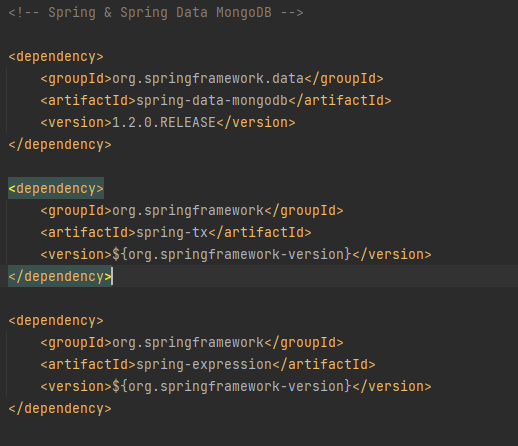Click groupId org.springframework.data line

212,79
